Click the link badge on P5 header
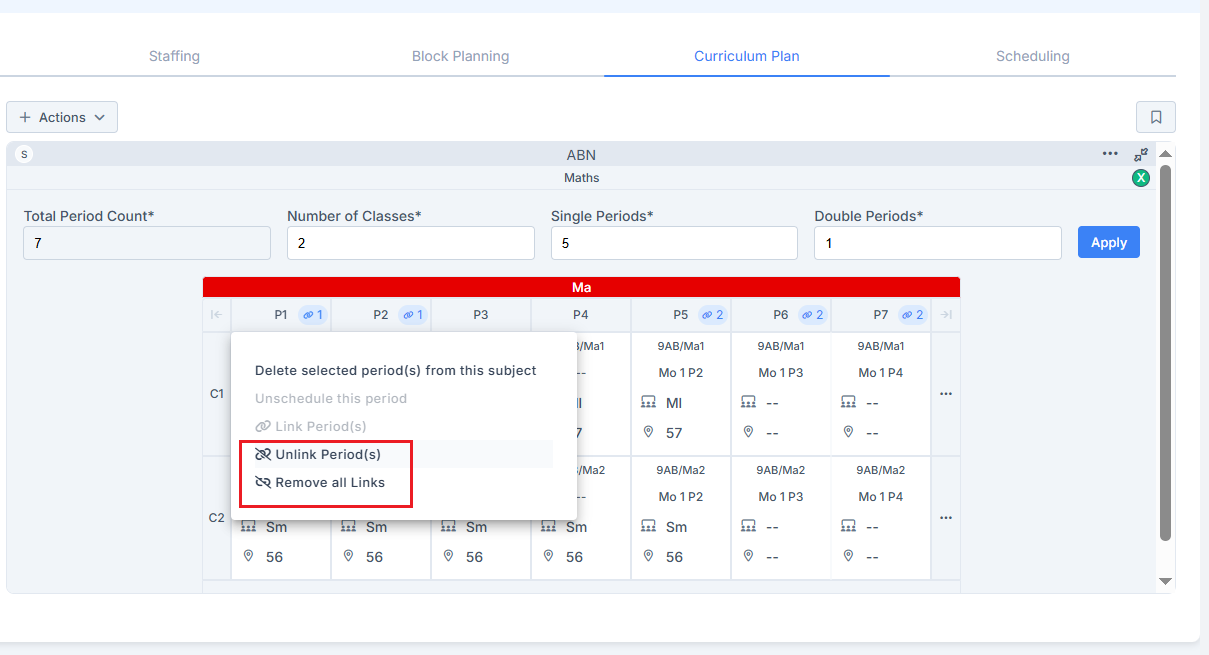 712,315
